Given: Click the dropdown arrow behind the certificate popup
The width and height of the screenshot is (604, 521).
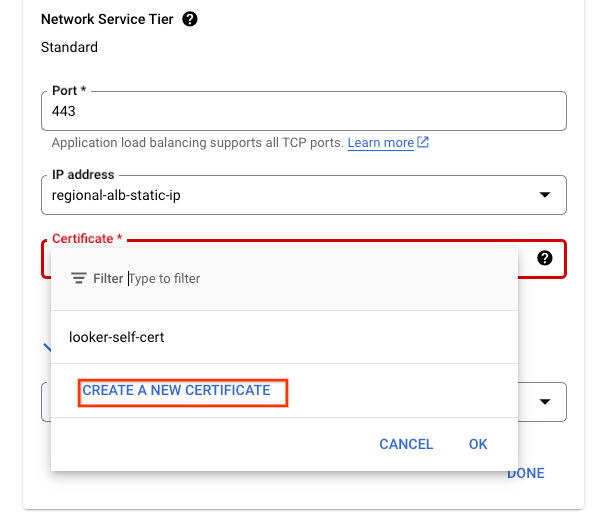Looking at the screenshot, I should 545,402.
